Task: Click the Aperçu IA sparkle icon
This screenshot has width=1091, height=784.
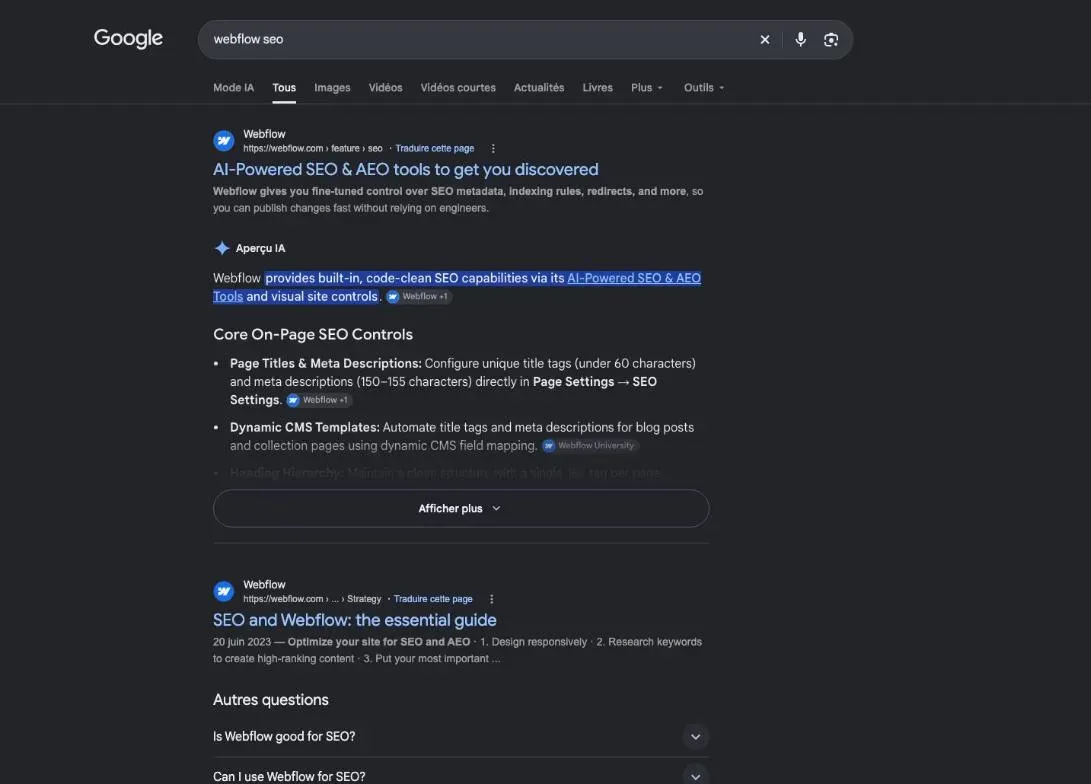Action: click(222, 248)
